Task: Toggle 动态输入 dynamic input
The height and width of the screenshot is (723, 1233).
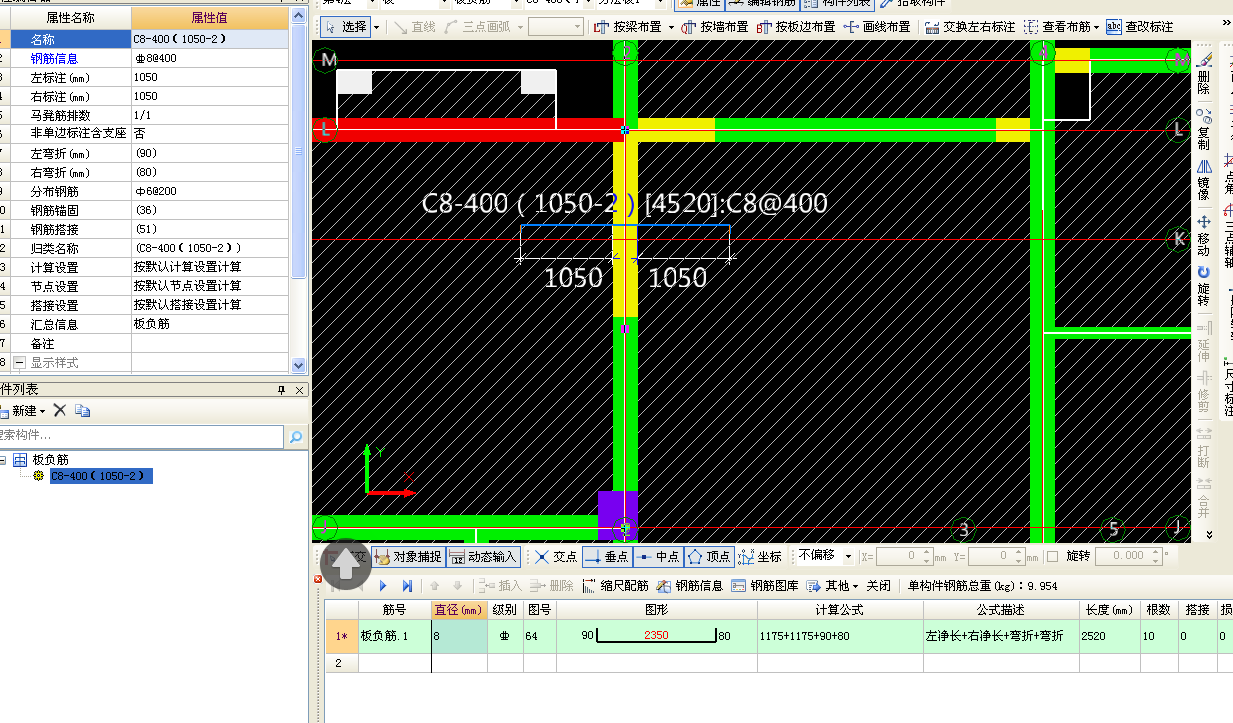Action: 483,557
